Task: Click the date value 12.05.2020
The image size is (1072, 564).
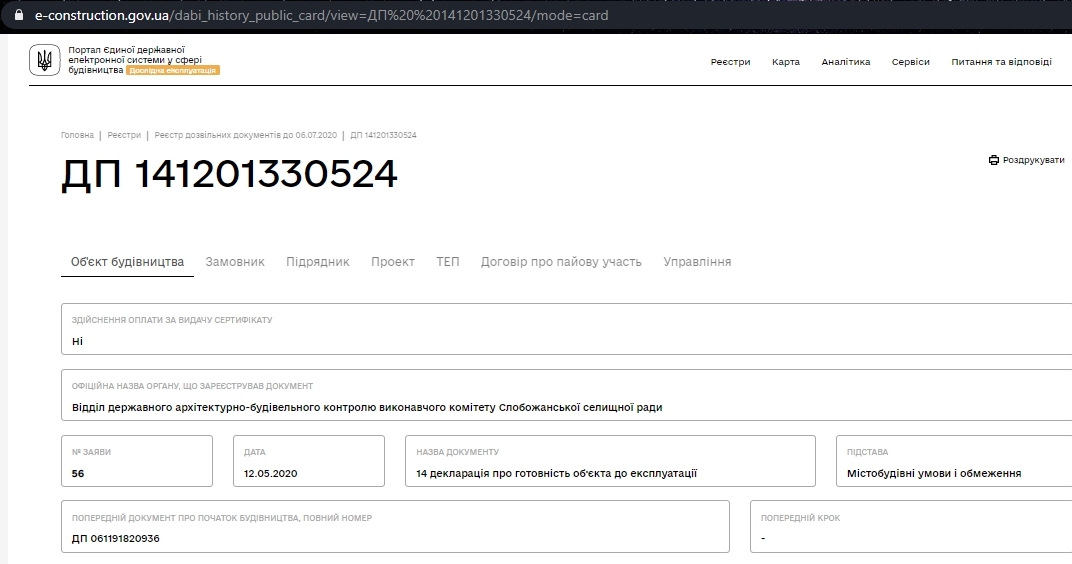Action: click(271, 473)
